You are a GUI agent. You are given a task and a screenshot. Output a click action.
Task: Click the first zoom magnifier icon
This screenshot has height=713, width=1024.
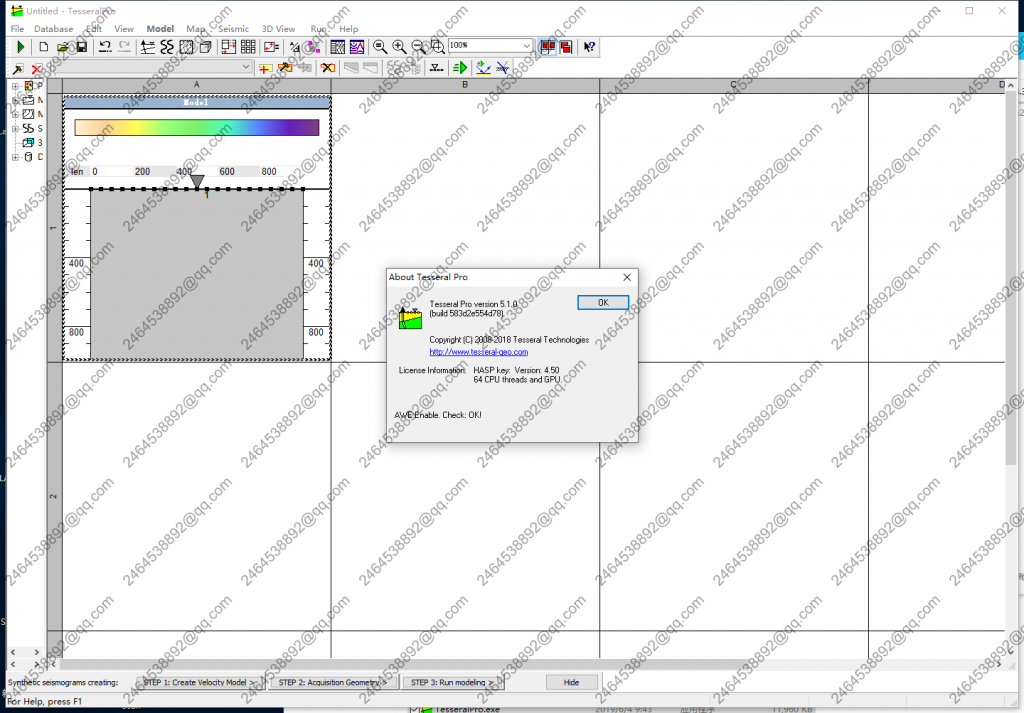tap(380, 47)
